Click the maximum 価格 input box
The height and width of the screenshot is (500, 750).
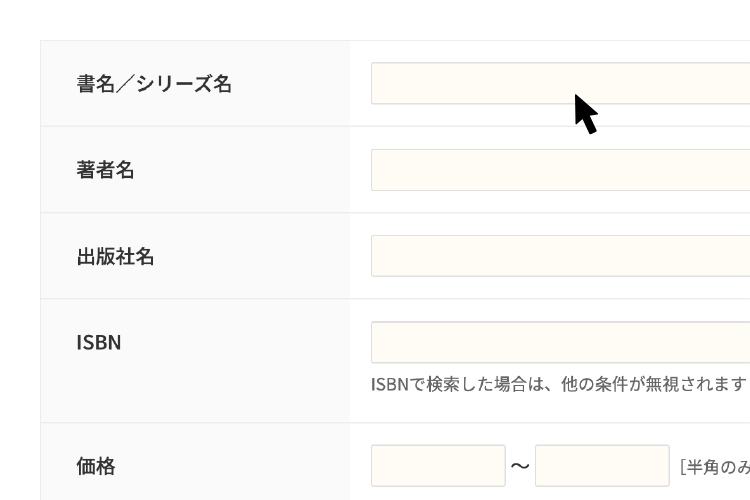click(x=602, y=466)
